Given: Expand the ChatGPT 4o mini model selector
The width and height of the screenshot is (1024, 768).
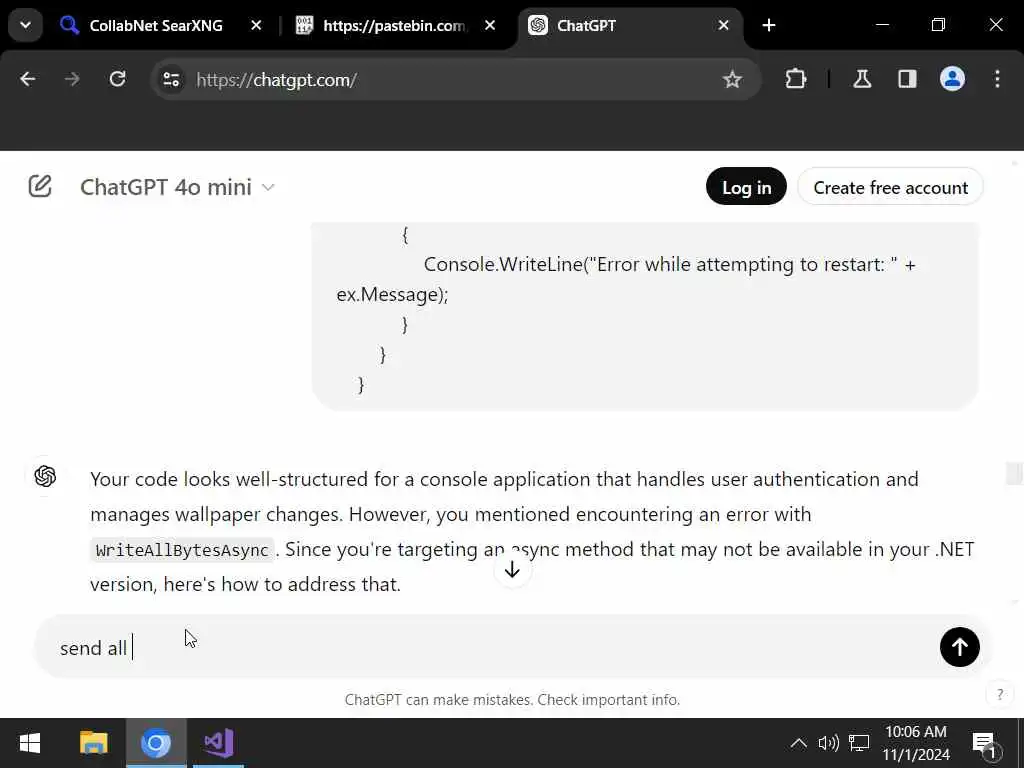Looking at the screenshot, I should pyautogui.click(x=177, y=187).
